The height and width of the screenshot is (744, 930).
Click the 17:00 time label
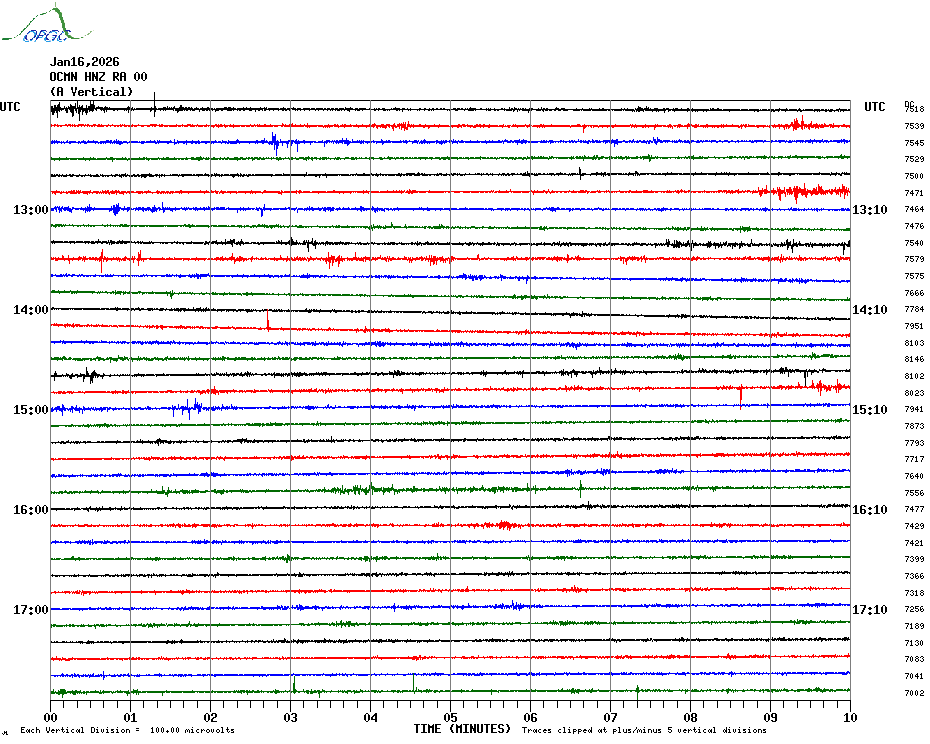click(x=31, y=609)
